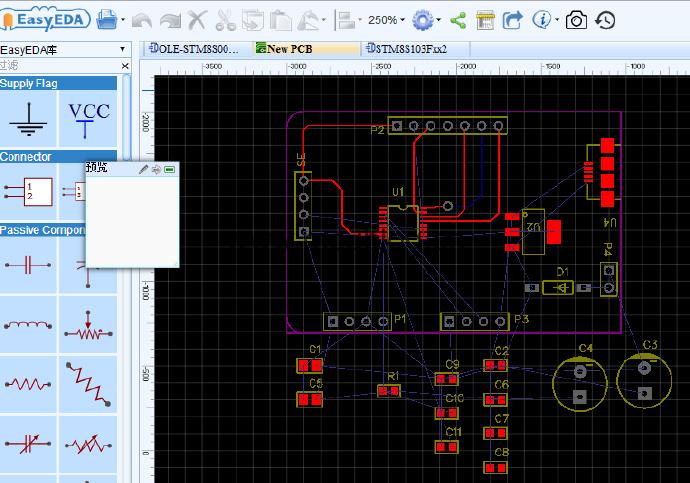Open the gear settings icon
Image resolution: width=690 pixels, height=483 pixels.
(423, 20)
